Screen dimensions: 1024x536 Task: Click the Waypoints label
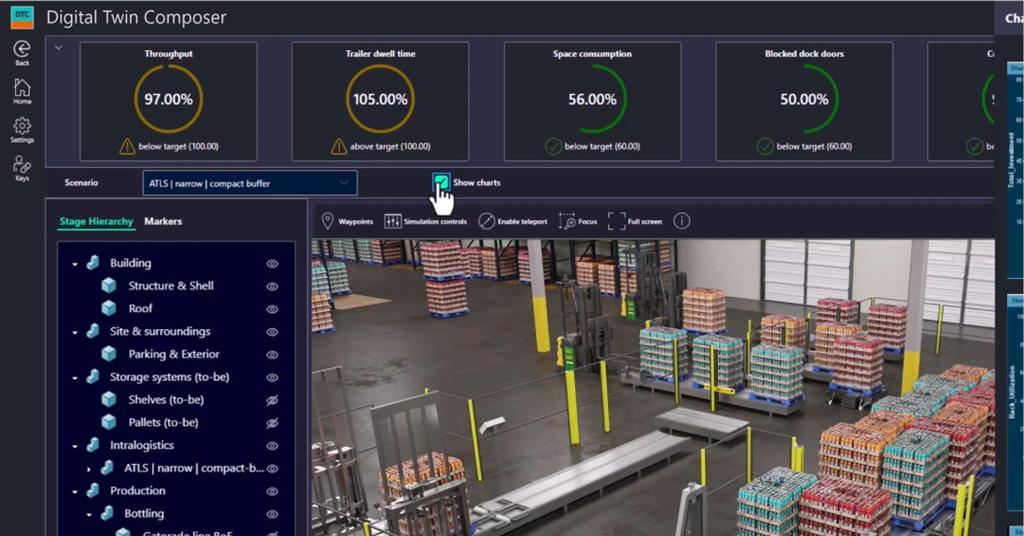pyautogui.click(x=355, y=222)
